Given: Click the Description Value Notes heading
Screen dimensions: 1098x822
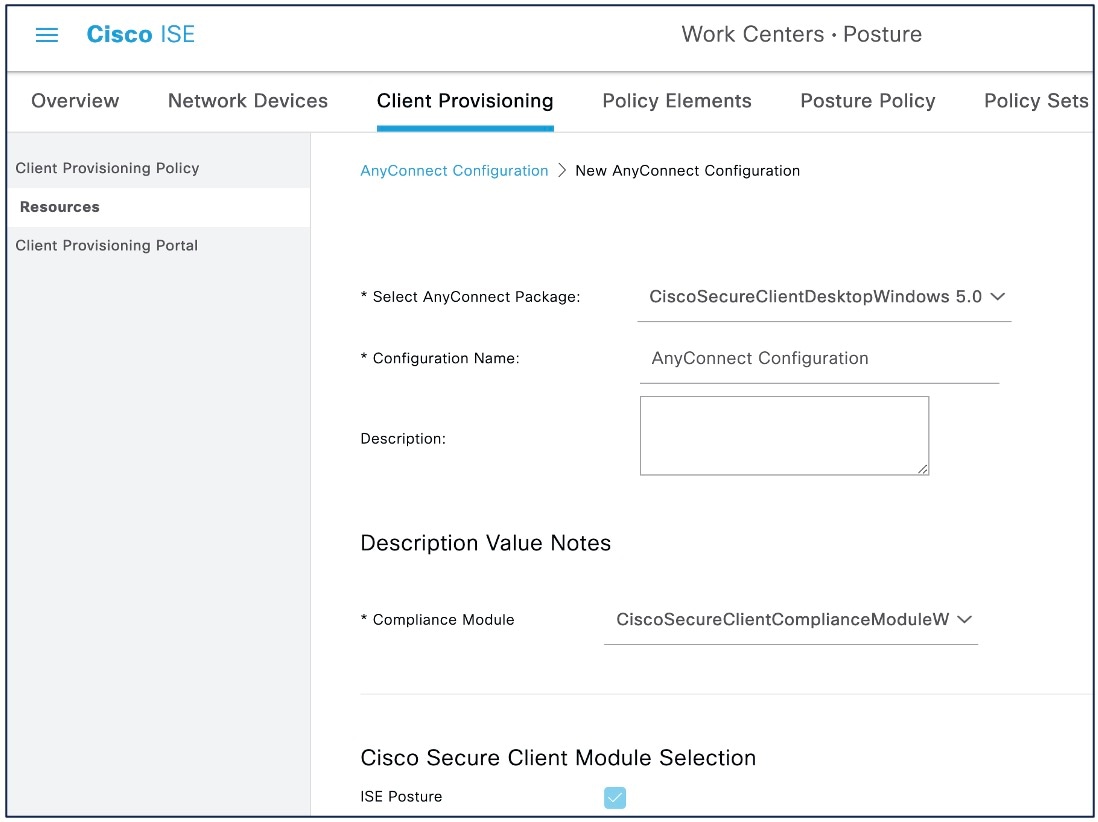Looking at the screenshot, I should click(485, 543).
